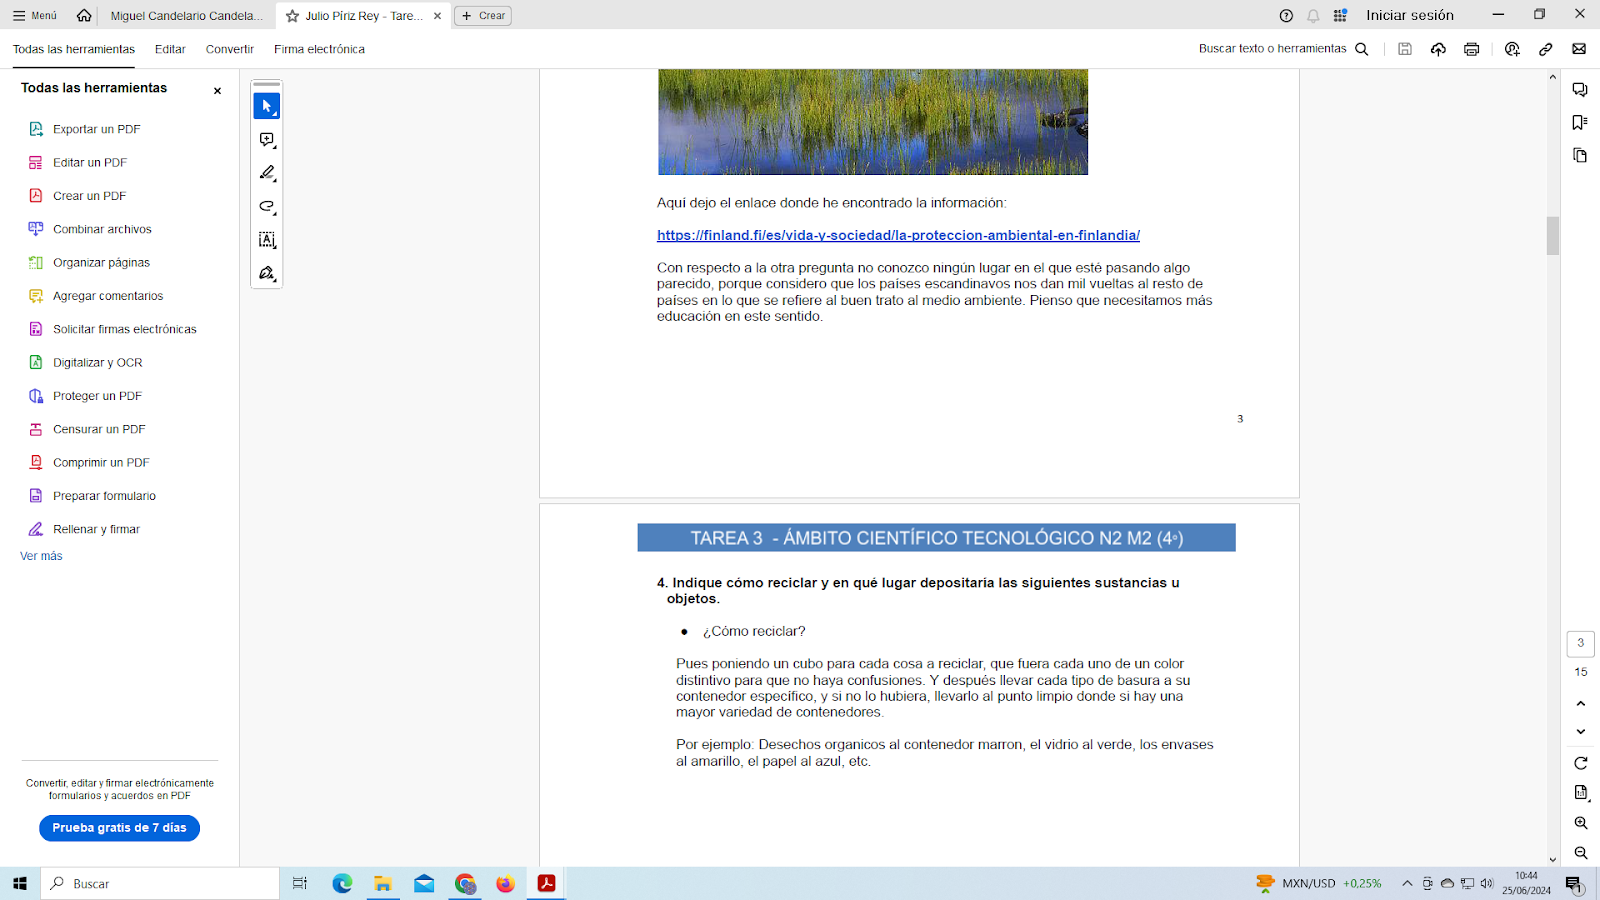Send by email using envelope icon
Viewport: 1600px width, 900px height.
1579,48
